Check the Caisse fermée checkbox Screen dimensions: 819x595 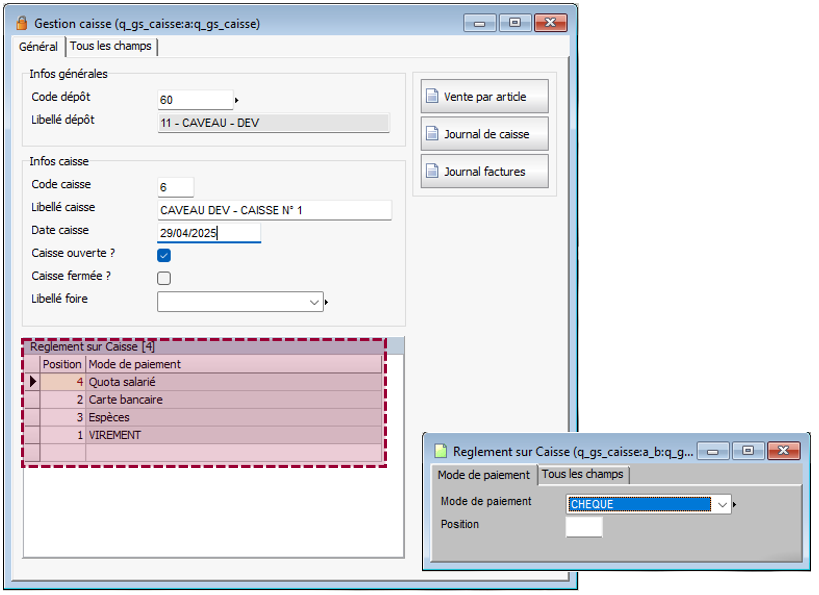coord(164,278)
